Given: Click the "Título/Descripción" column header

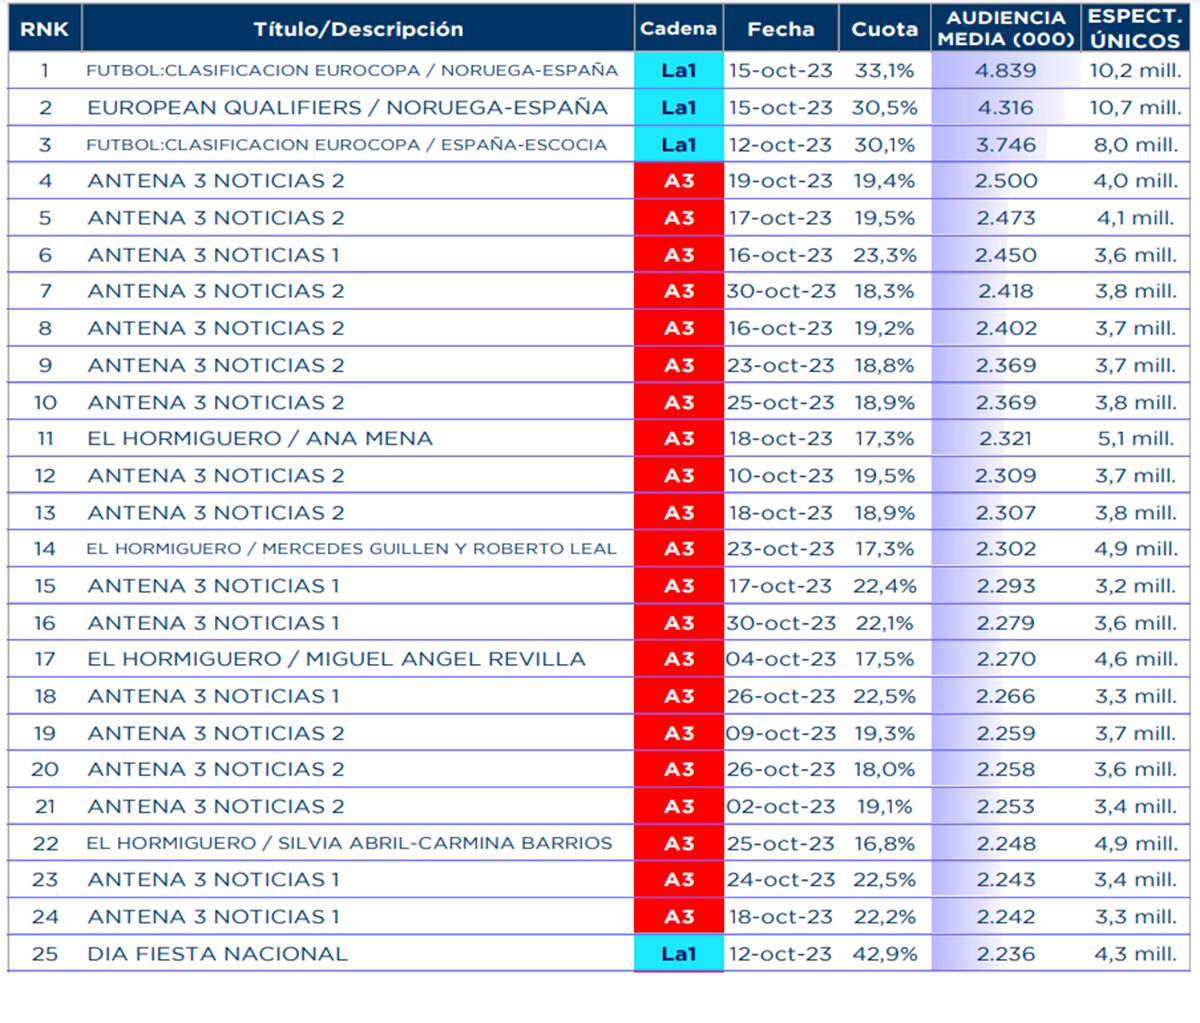Looking at the screenshot, I should point(358,29).
